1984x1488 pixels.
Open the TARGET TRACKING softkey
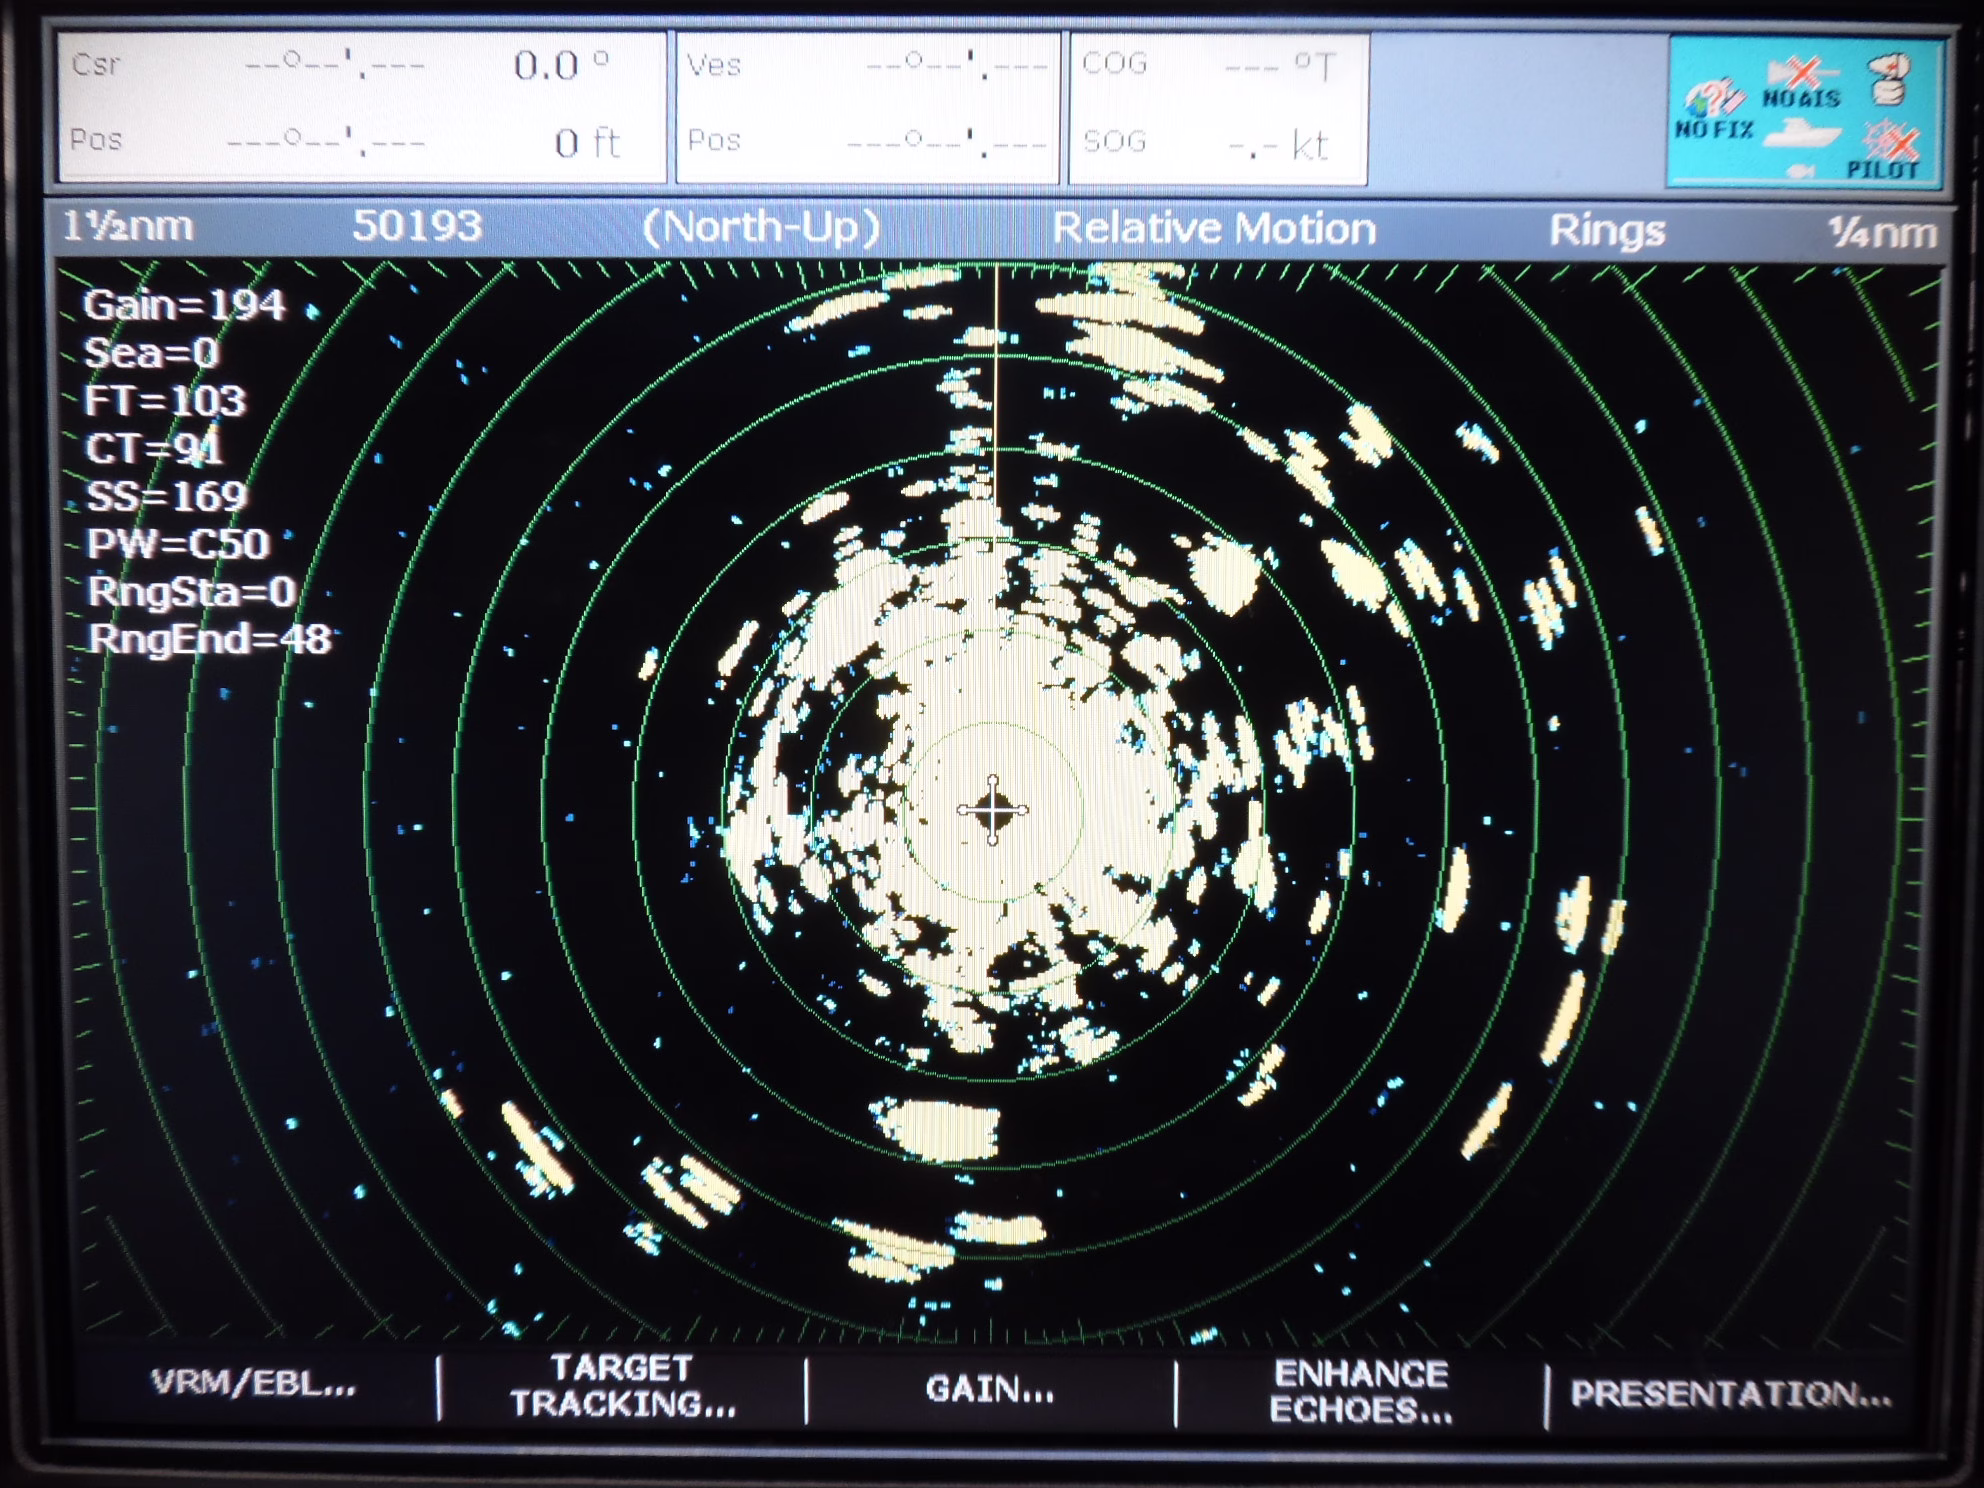pos(623,1386)
